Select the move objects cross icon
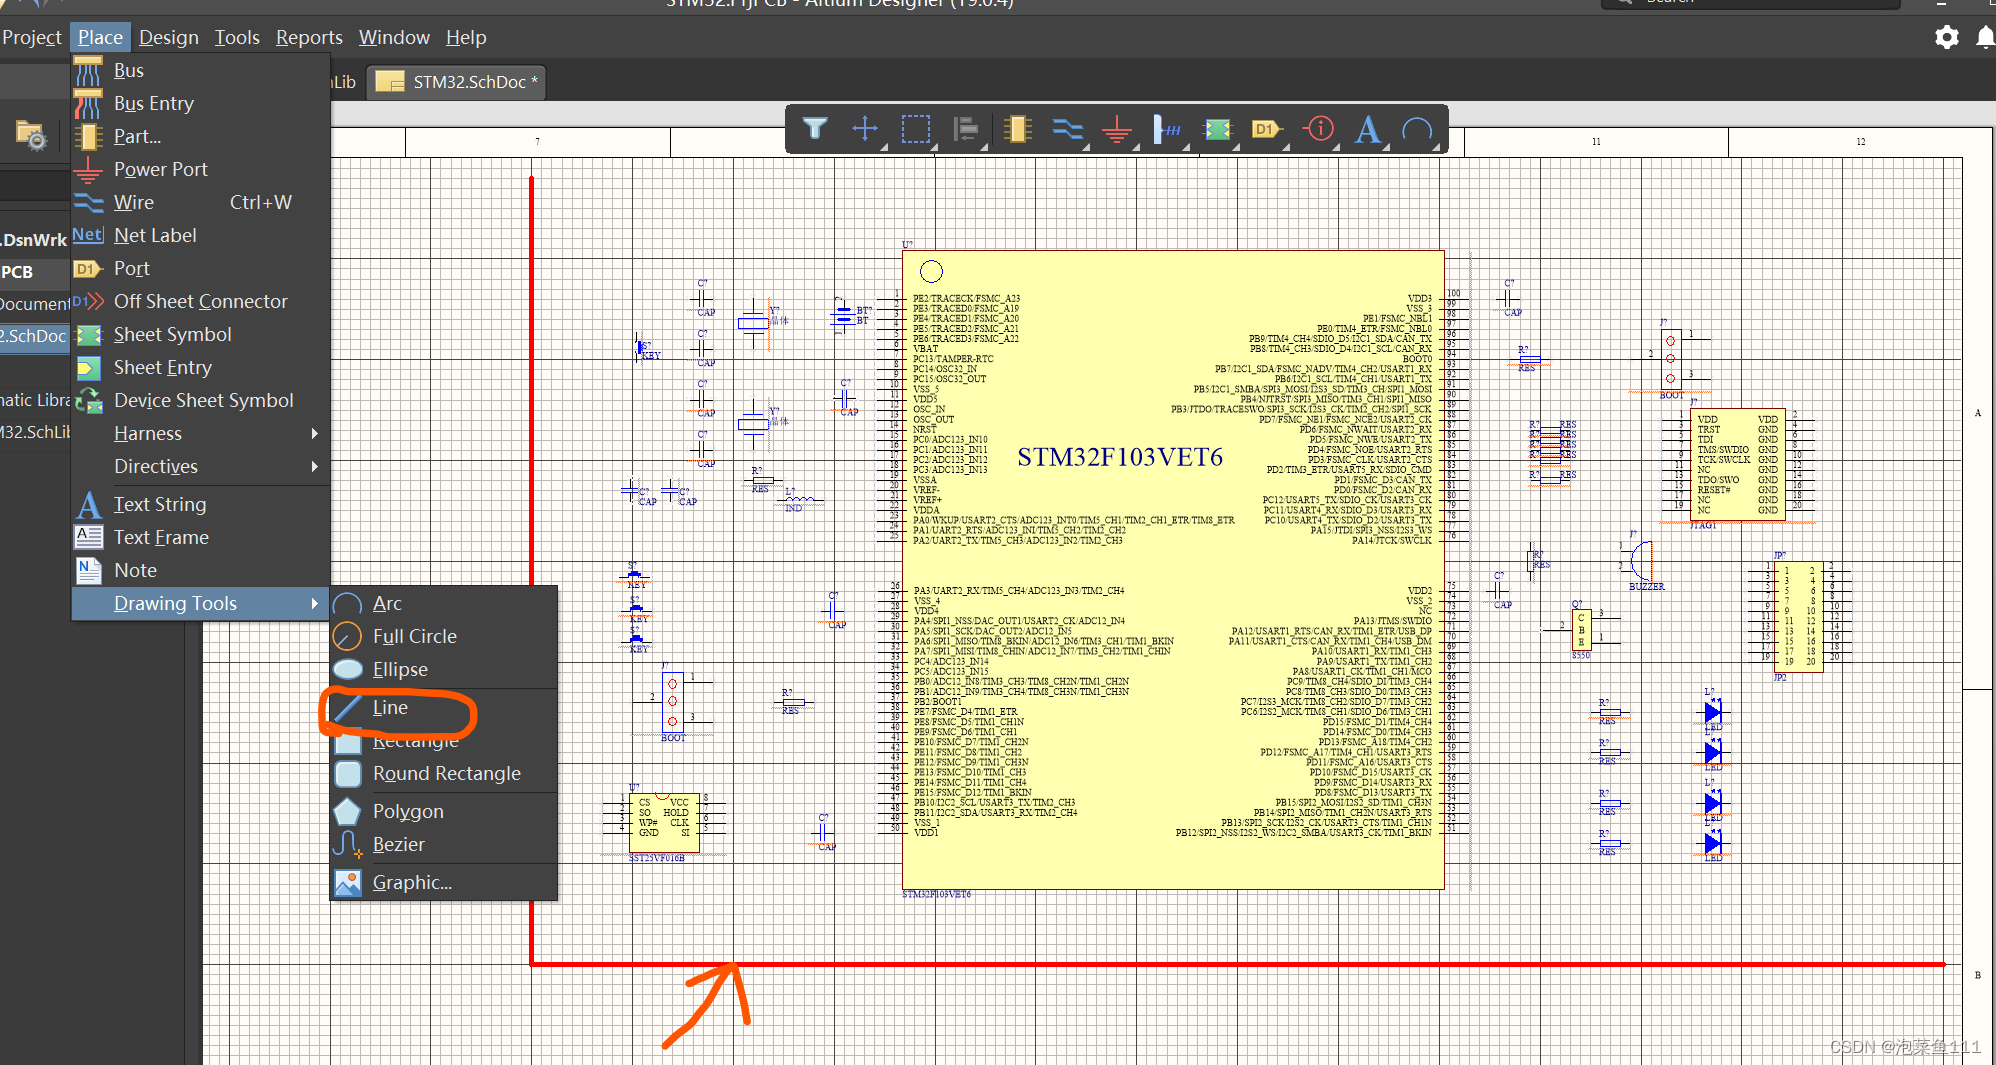The height and width of the screenshot is (1065, 1996). tap(865, 129)
